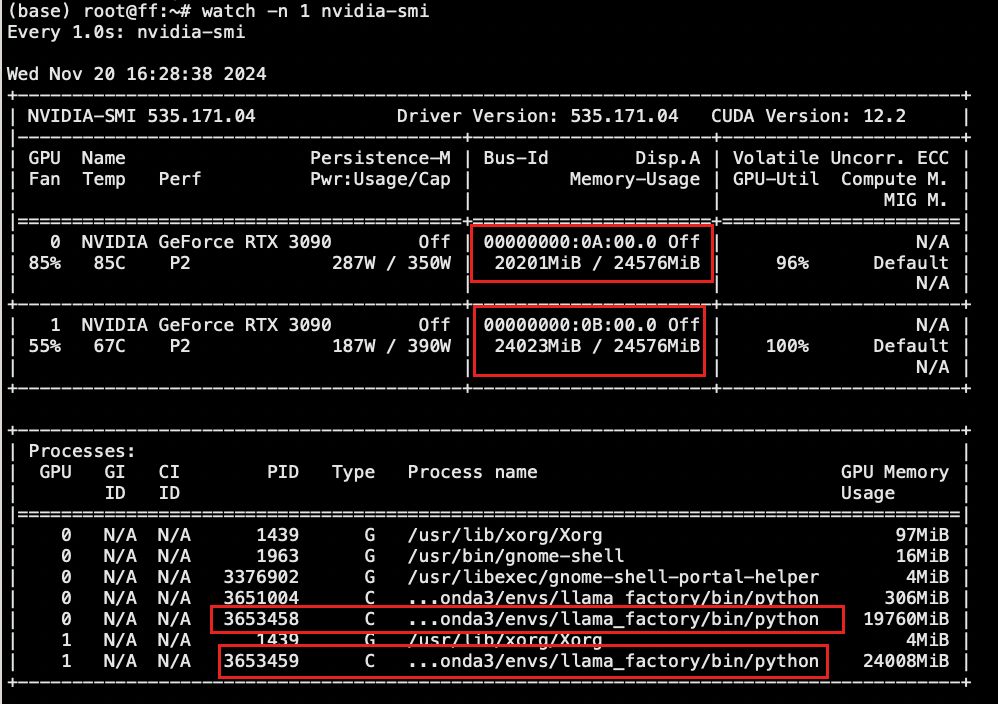Click the gnome-shell-portal-helper process entry

[613, 577]
